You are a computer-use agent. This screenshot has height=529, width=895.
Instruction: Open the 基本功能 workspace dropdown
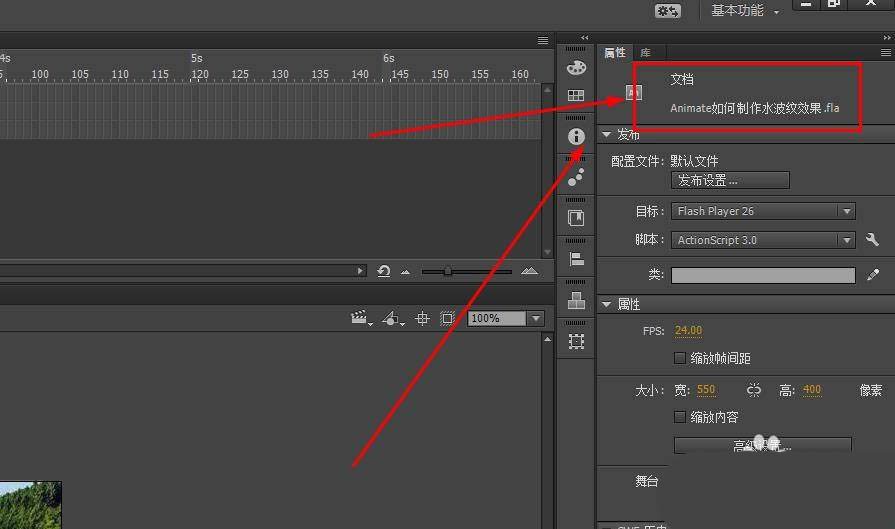[744, 10]
